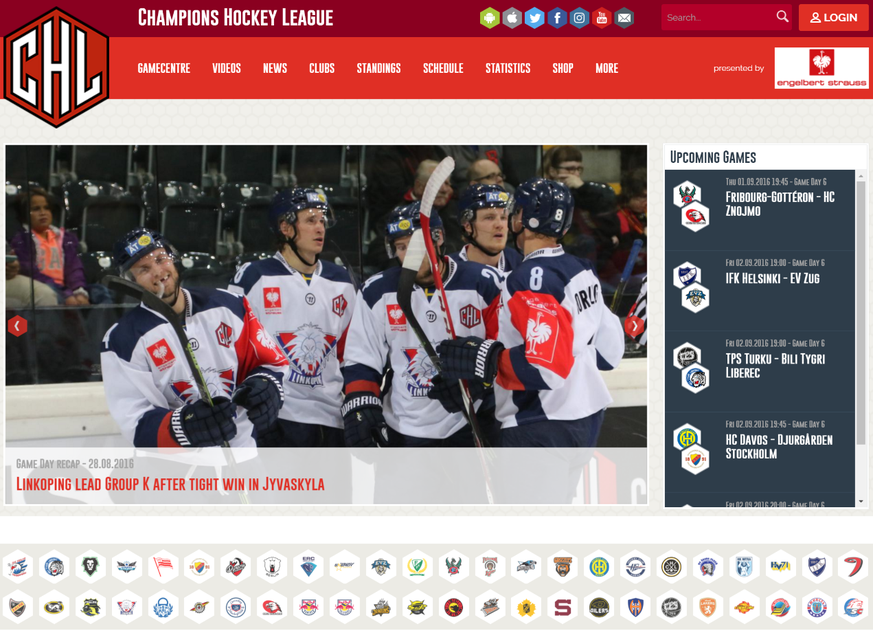The height and width of the screenshot is (633, 873).
Task: Go to CHL hexagon logo home
Action: point(56,67)
